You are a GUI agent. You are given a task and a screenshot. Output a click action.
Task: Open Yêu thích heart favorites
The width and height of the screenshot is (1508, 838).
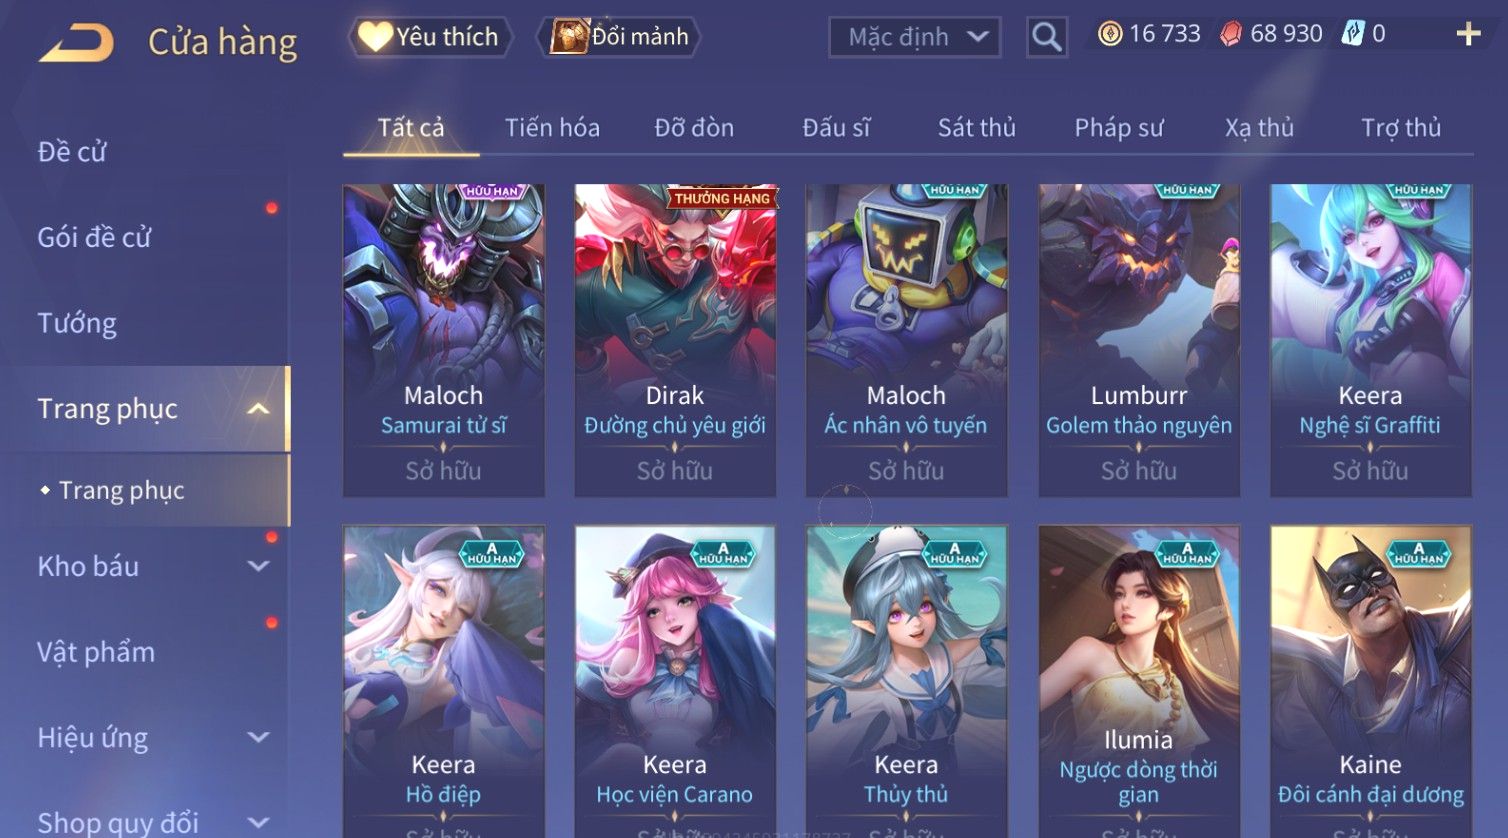click(430, 37)
